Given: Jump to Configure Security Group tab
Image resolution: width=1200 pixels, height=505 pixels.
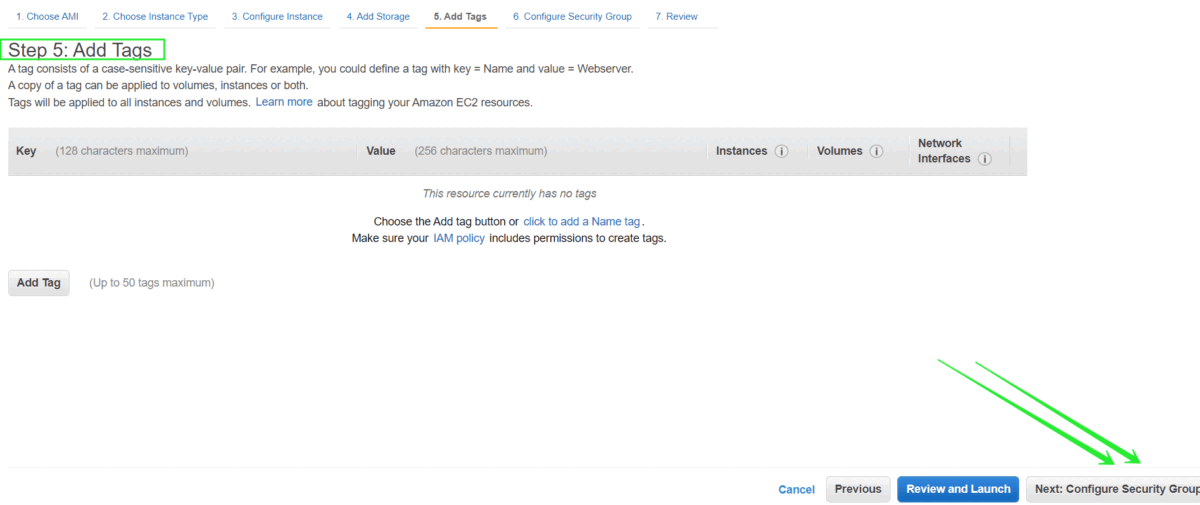Looking at the screenshot, I should 572,17.
